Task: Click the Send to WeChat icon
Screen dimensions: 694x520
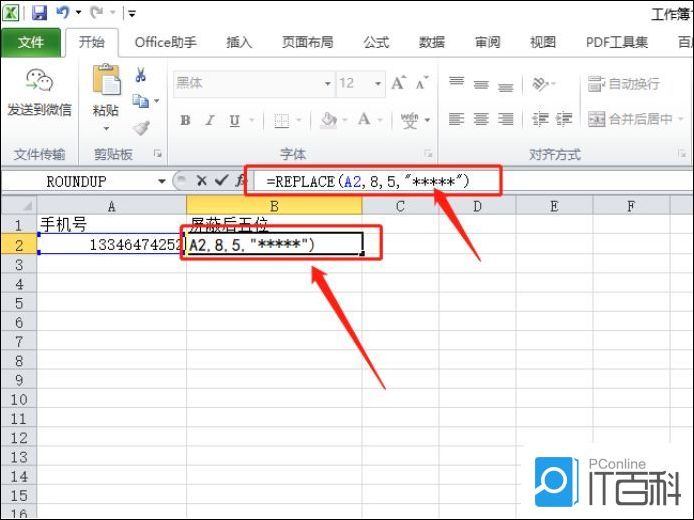Action: (x=39, y=81)
